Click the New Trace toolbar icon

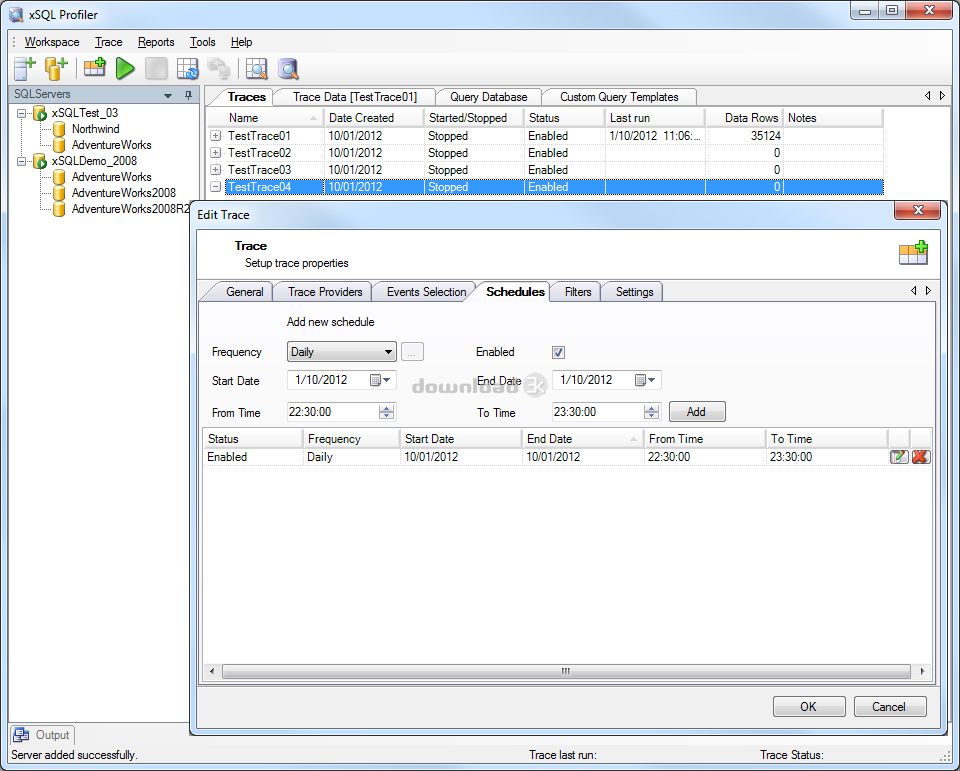click(94, 67)
